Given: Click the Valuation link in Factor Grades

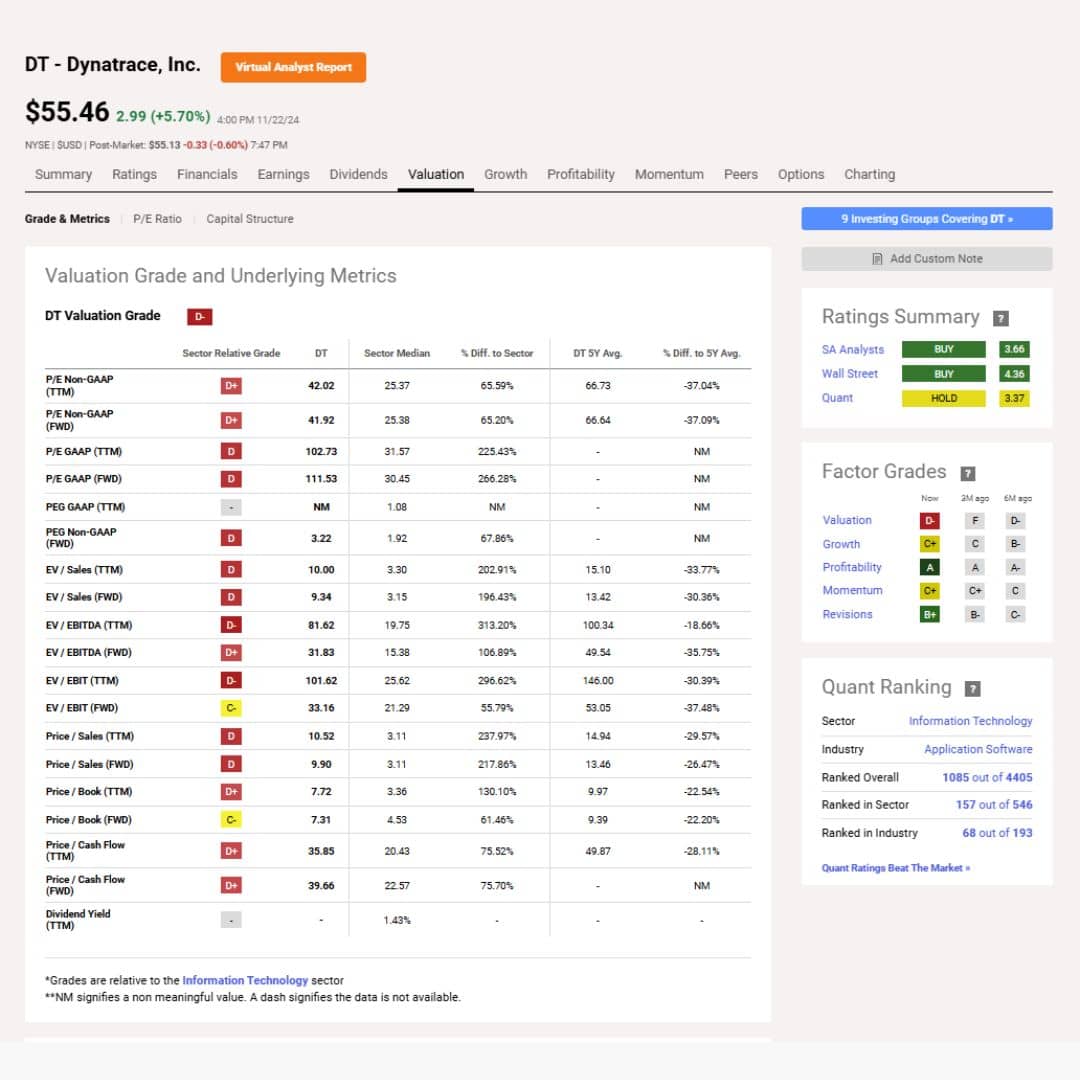Looking at the screenshot, I should point(847,521).
